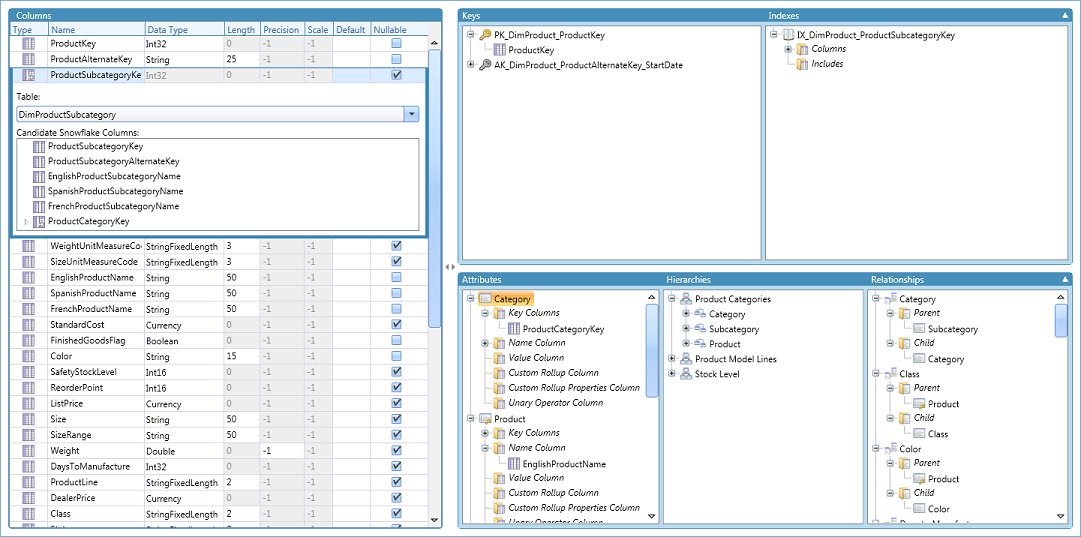The image size is (1081, 537).
Task: Click the Length column header
Action: pyautogui.click(x=242, y=30)
